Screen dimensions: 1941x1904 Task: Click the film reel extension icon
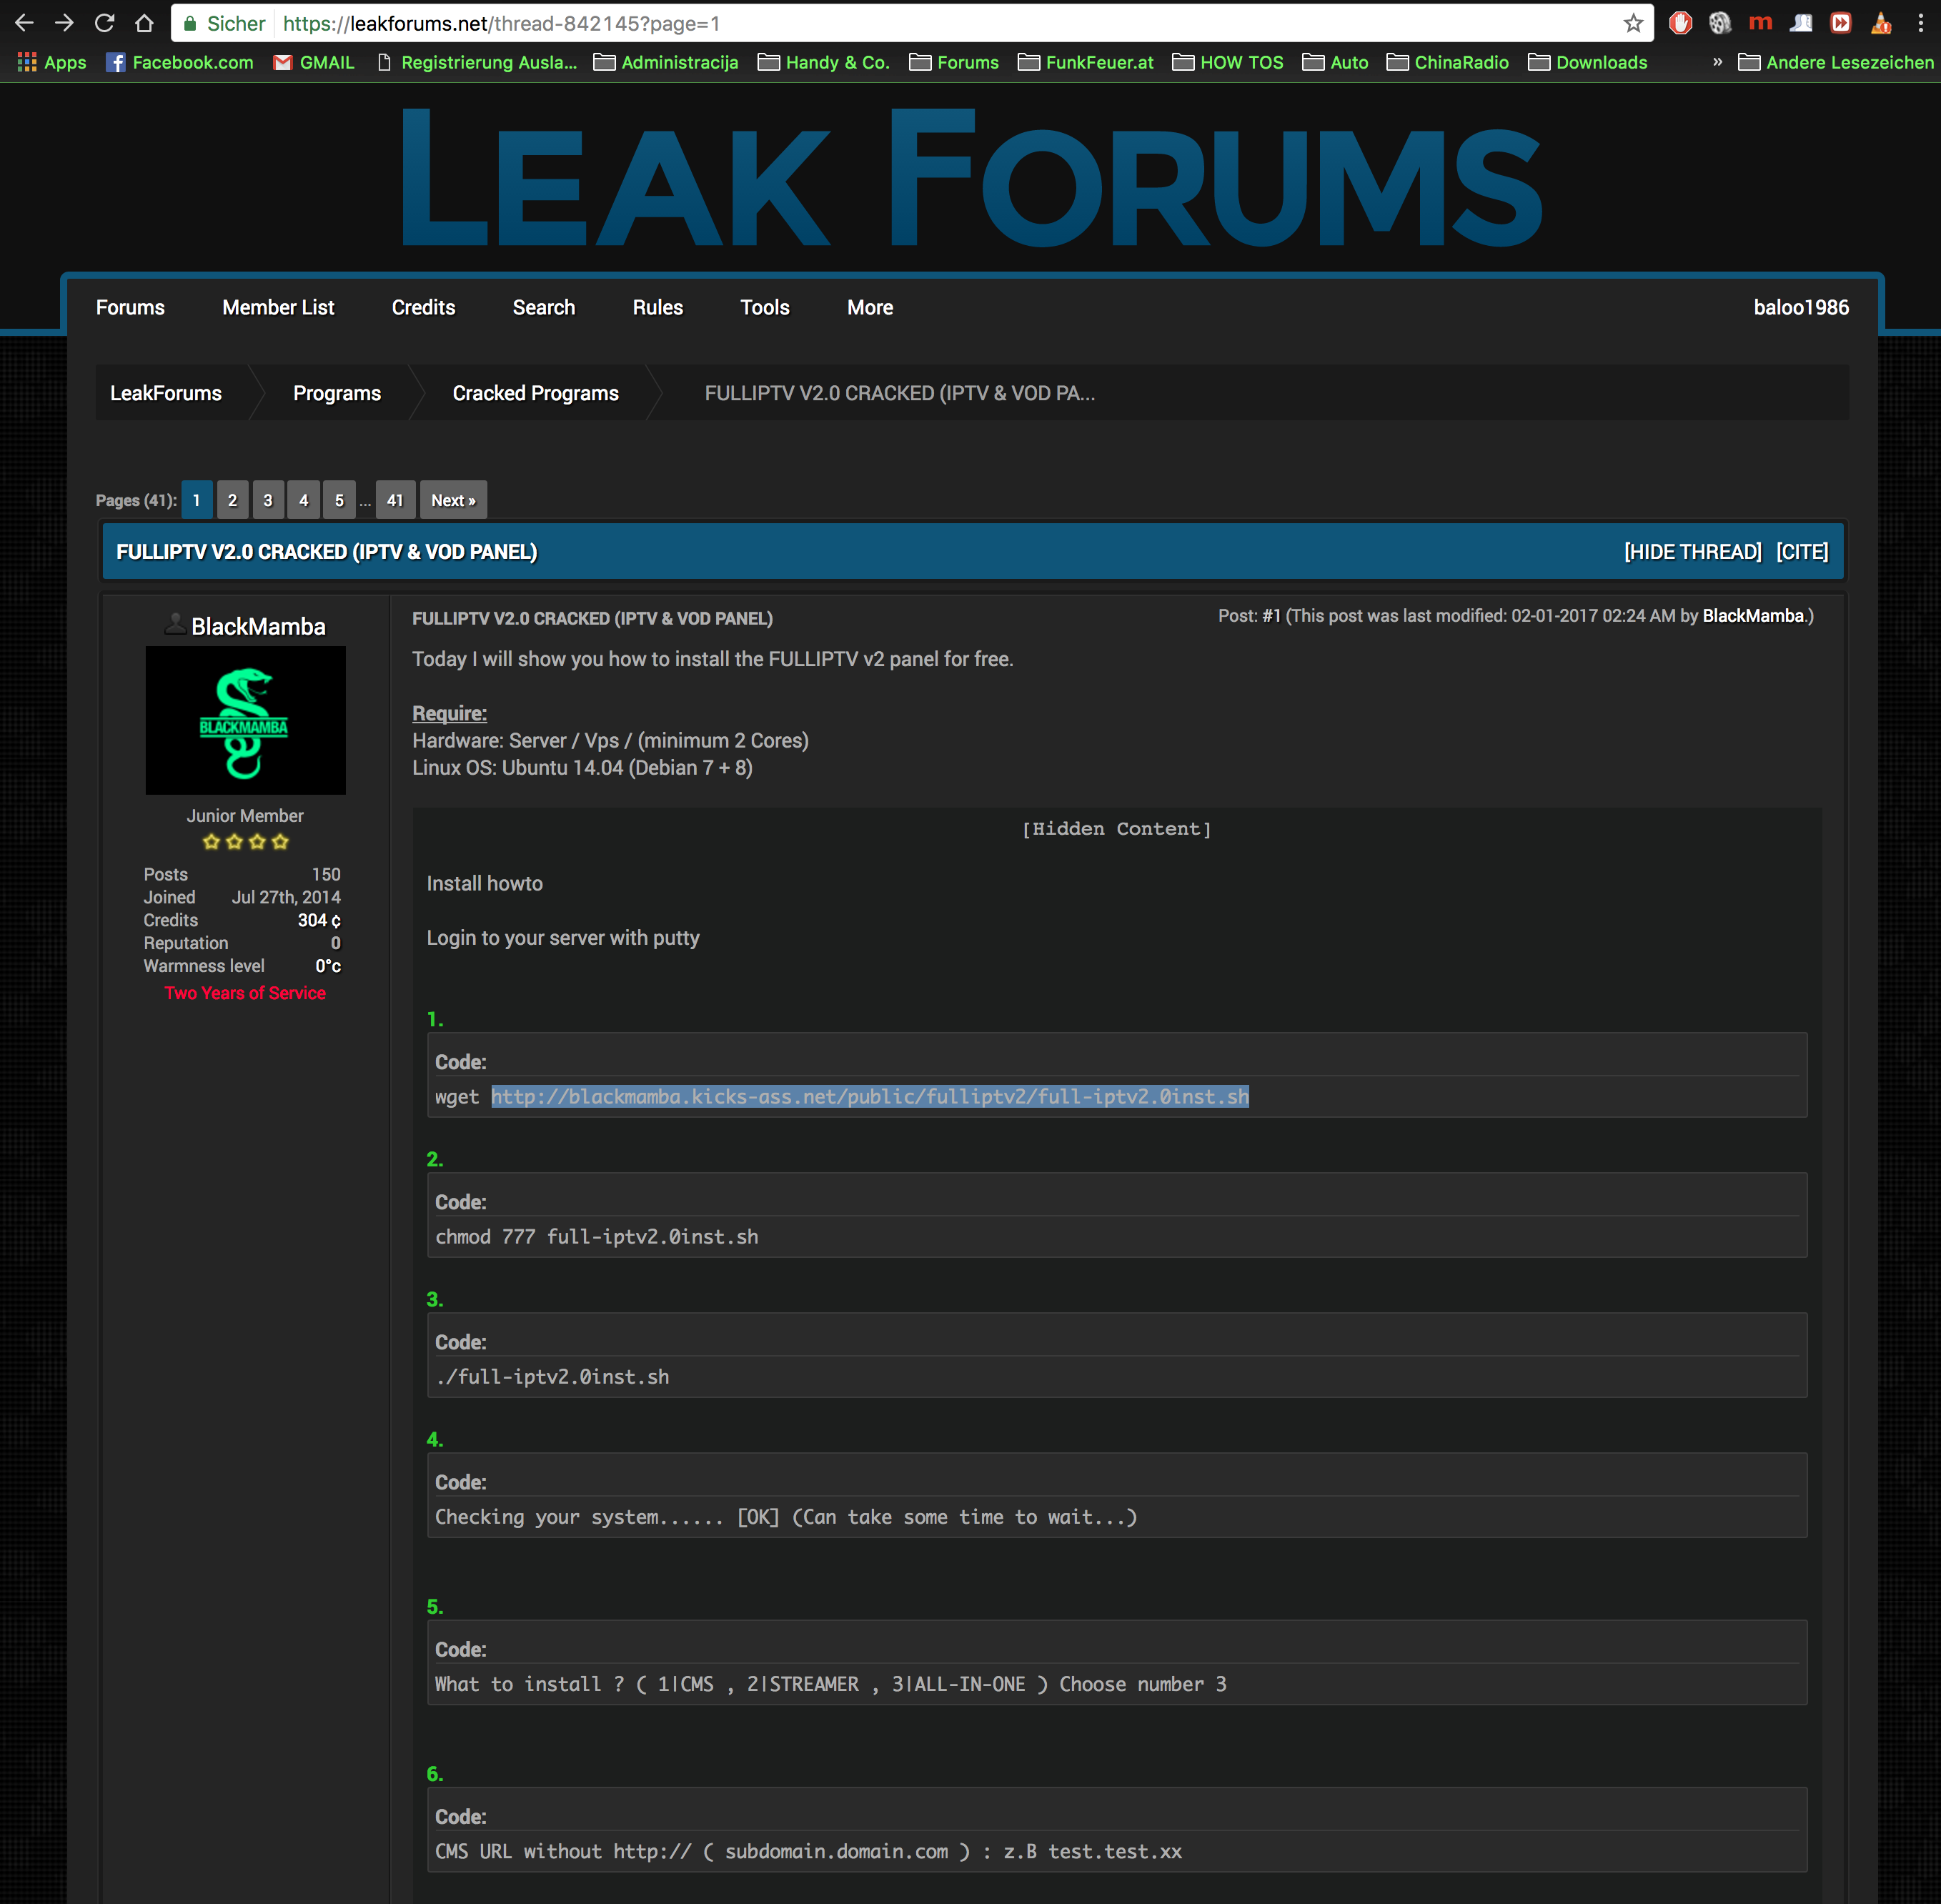(1720, 23)
